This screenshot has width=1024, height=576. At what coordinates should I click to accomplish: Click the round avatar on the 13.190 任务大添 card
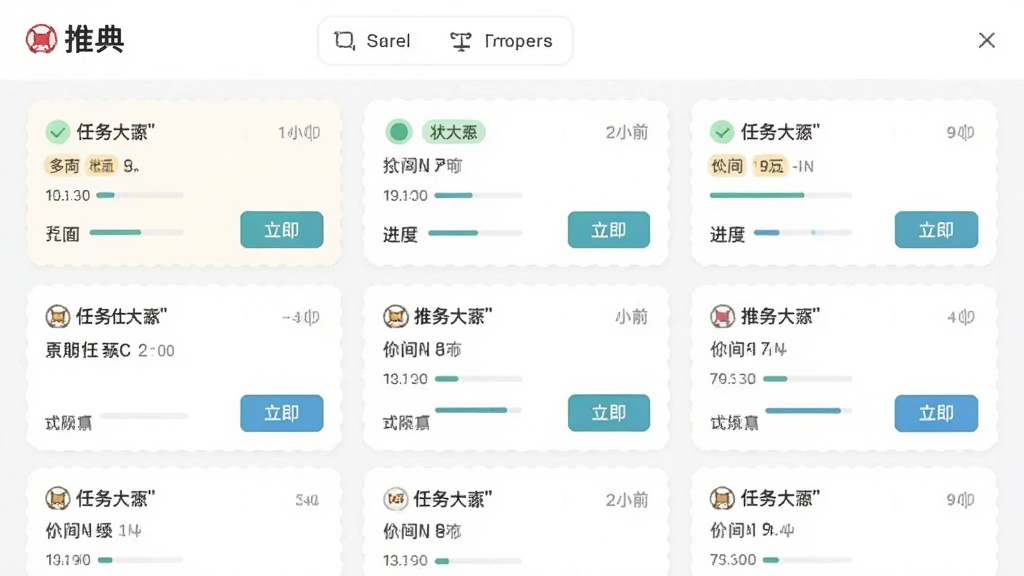coord(395,499)
